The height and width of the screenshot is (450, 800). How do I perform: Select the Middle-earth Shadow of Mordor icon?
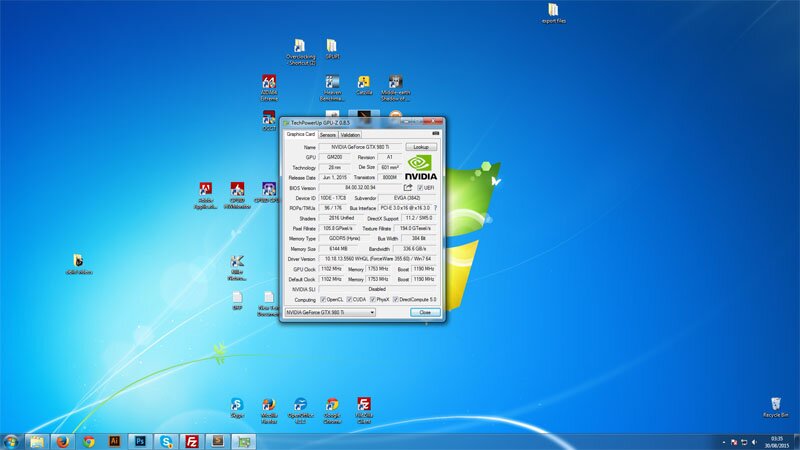pyautogui.click(x=395, y=88)
